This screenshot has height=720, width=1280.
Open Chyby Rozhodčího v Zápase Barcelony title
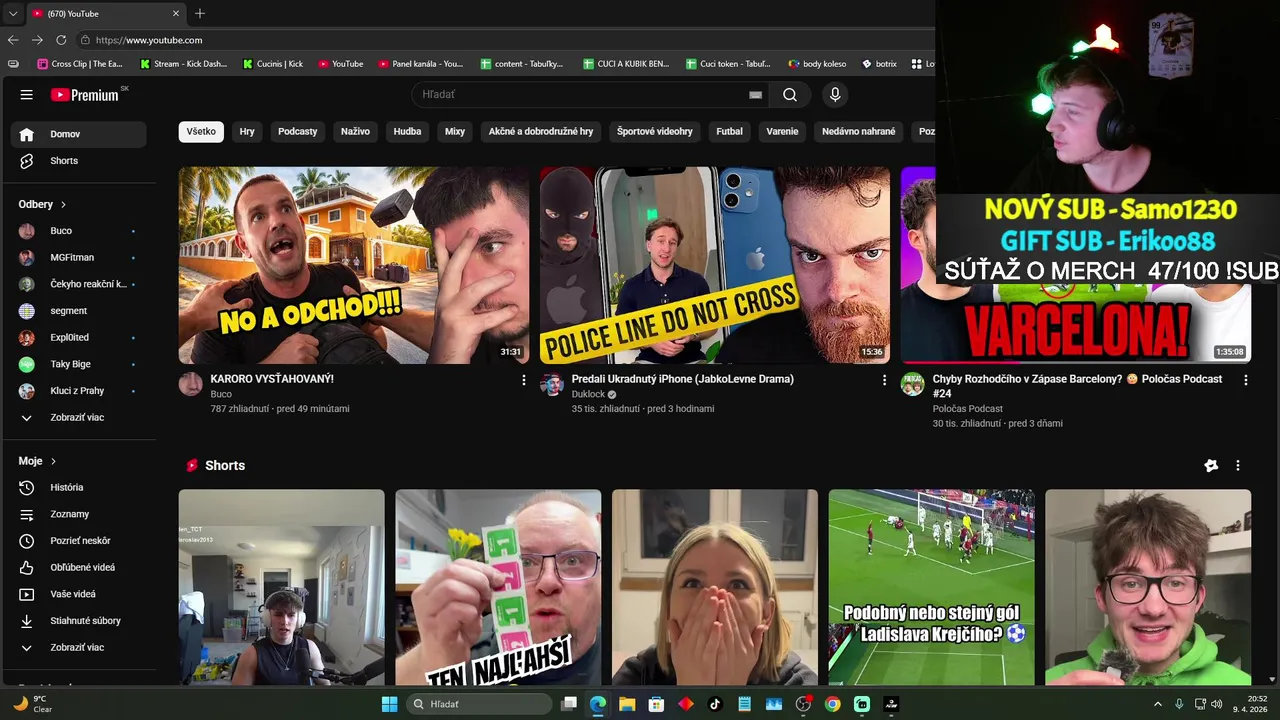(x=1077, y=386)
